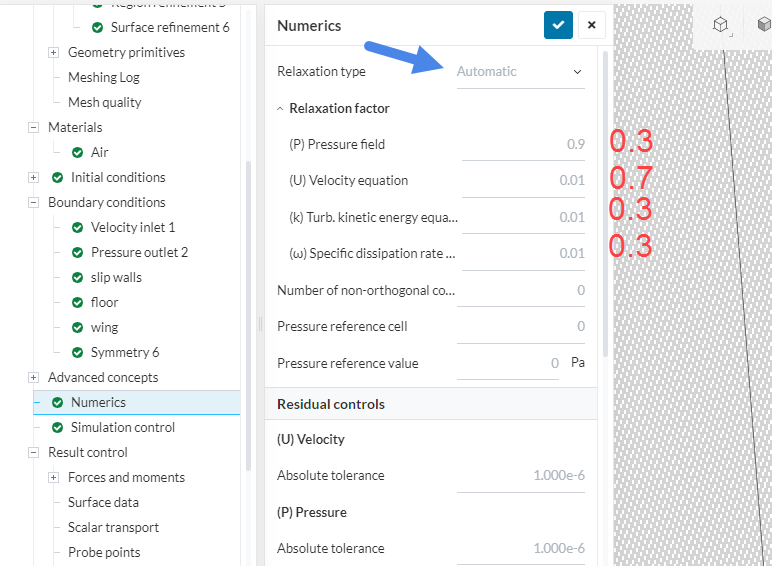
Task: Click the solid shaded cube icon
Action: point(763,25)
